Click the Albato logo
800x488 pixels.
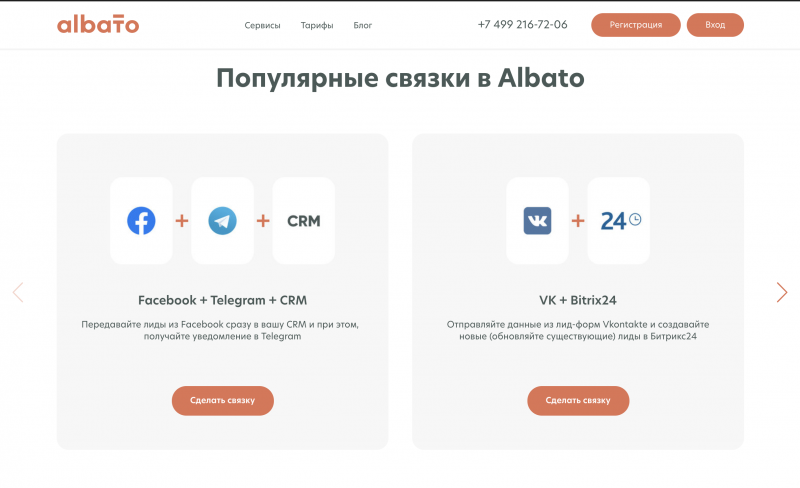click(x=98, y=24)
